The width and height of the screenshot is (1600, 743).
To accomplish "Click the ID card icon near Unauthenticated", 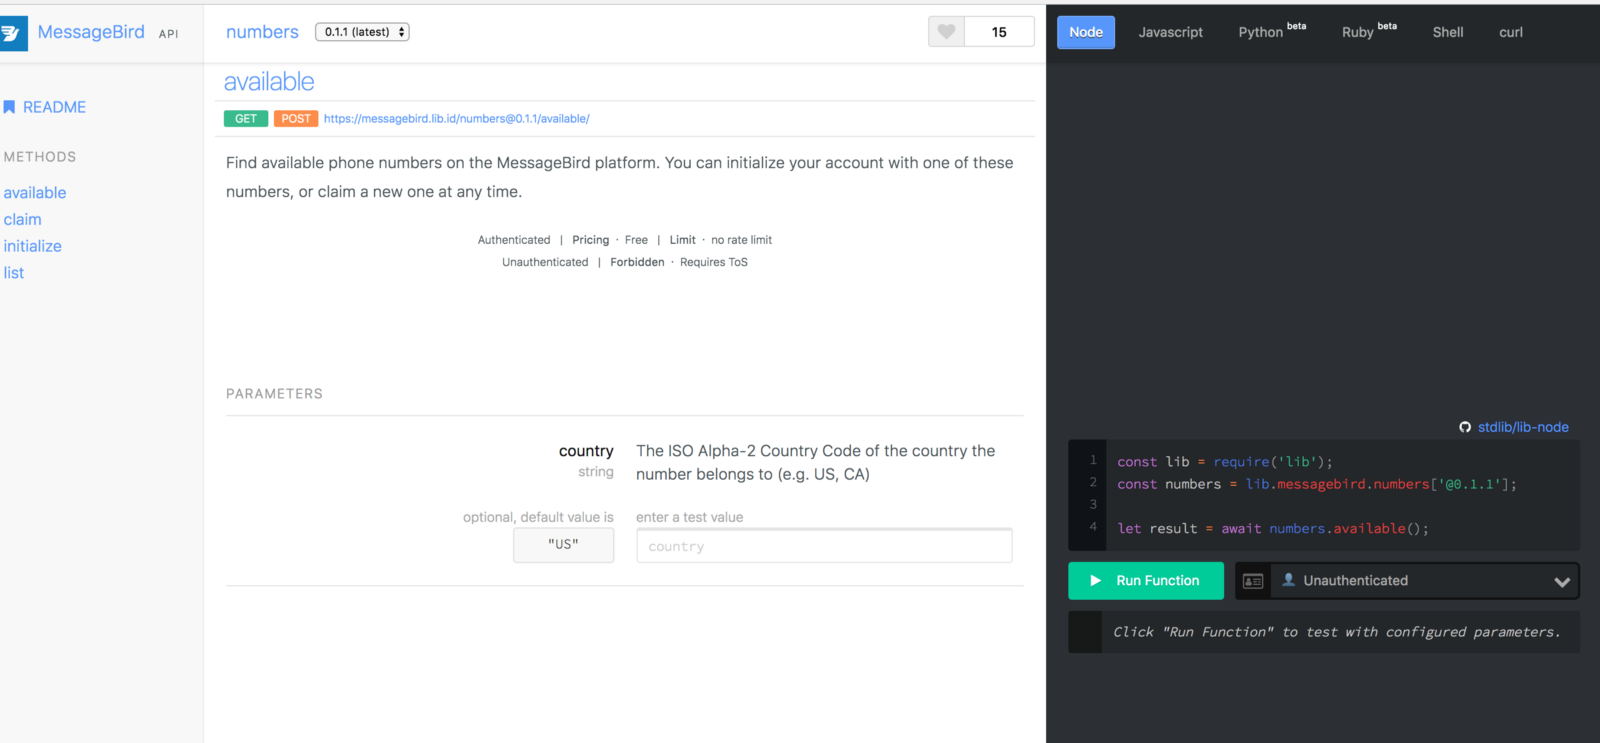I will (1253, 581).
